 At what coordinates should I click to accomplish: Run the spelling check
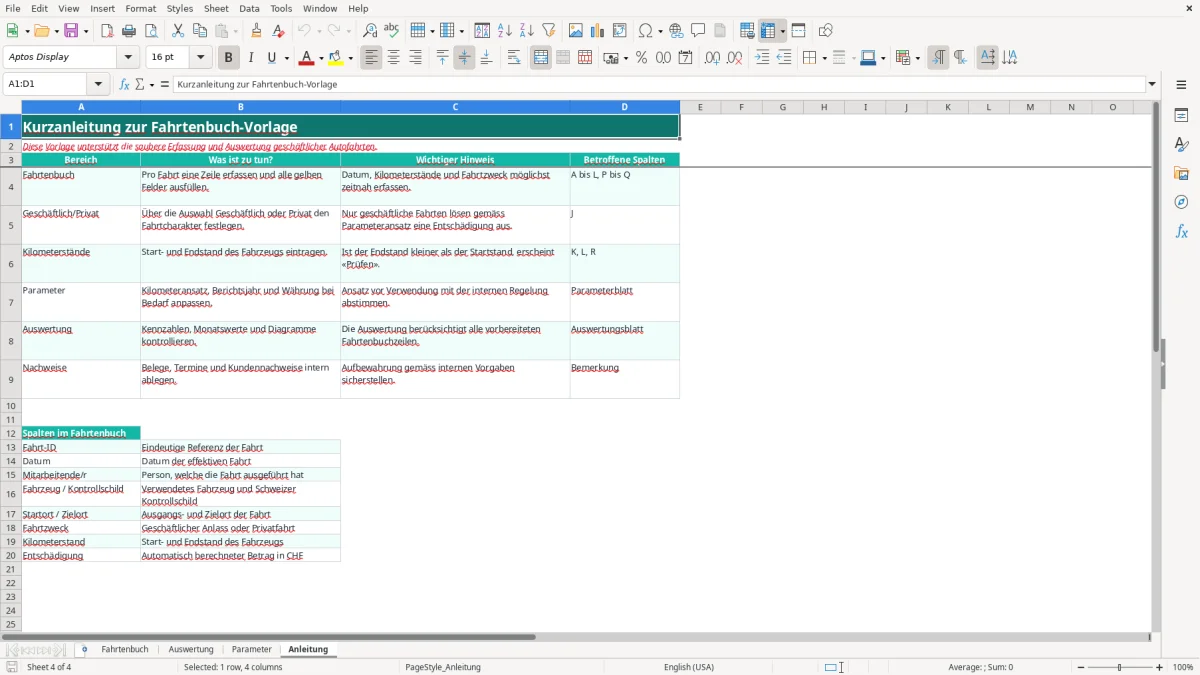(x=392, y=31)
